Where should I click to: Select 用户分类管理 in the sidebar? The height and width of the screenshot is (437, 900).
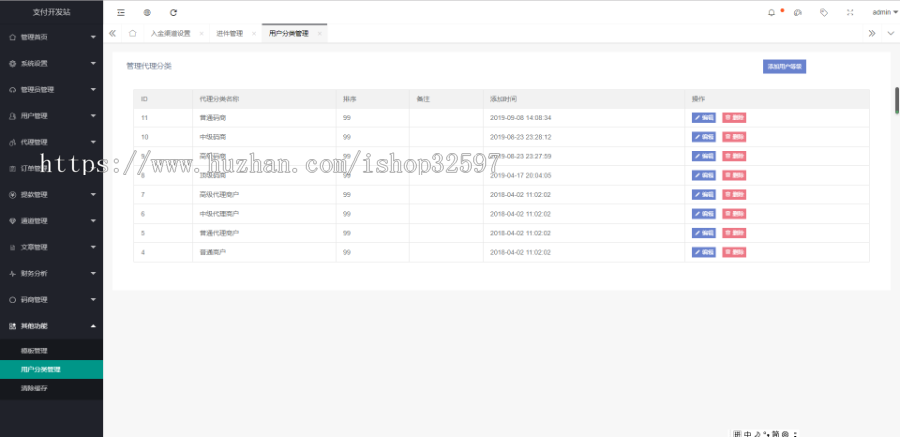tap(52, 370)
